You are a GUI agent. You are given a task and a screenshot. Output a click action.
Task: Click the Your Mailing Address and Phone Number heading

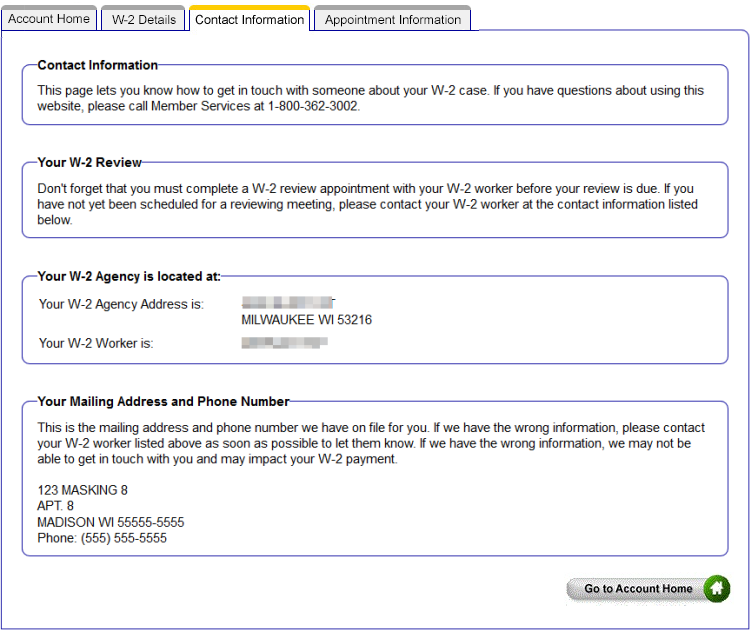click(x=163, y=402)
